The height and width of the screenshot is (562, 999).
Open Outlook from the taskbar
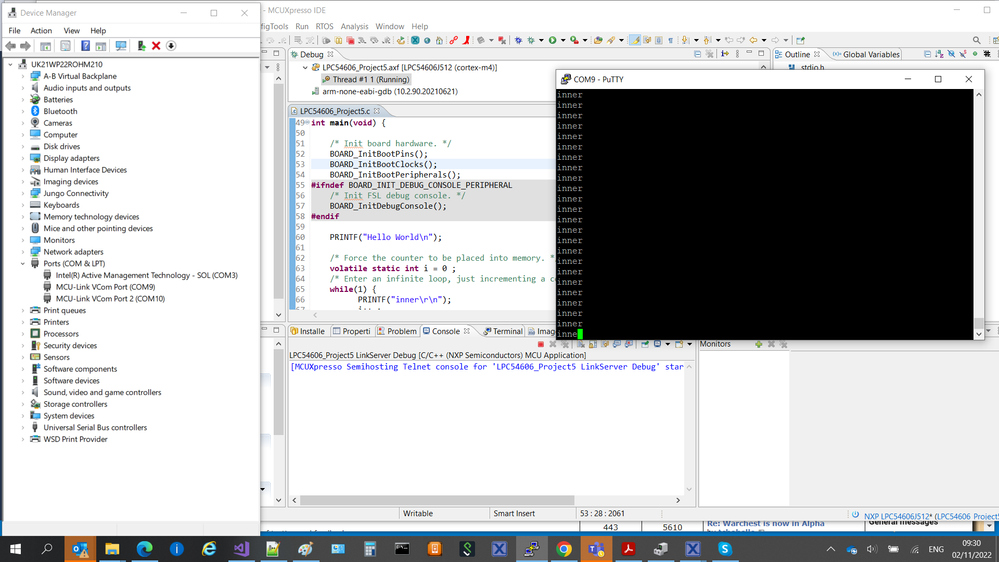point(80,549)
